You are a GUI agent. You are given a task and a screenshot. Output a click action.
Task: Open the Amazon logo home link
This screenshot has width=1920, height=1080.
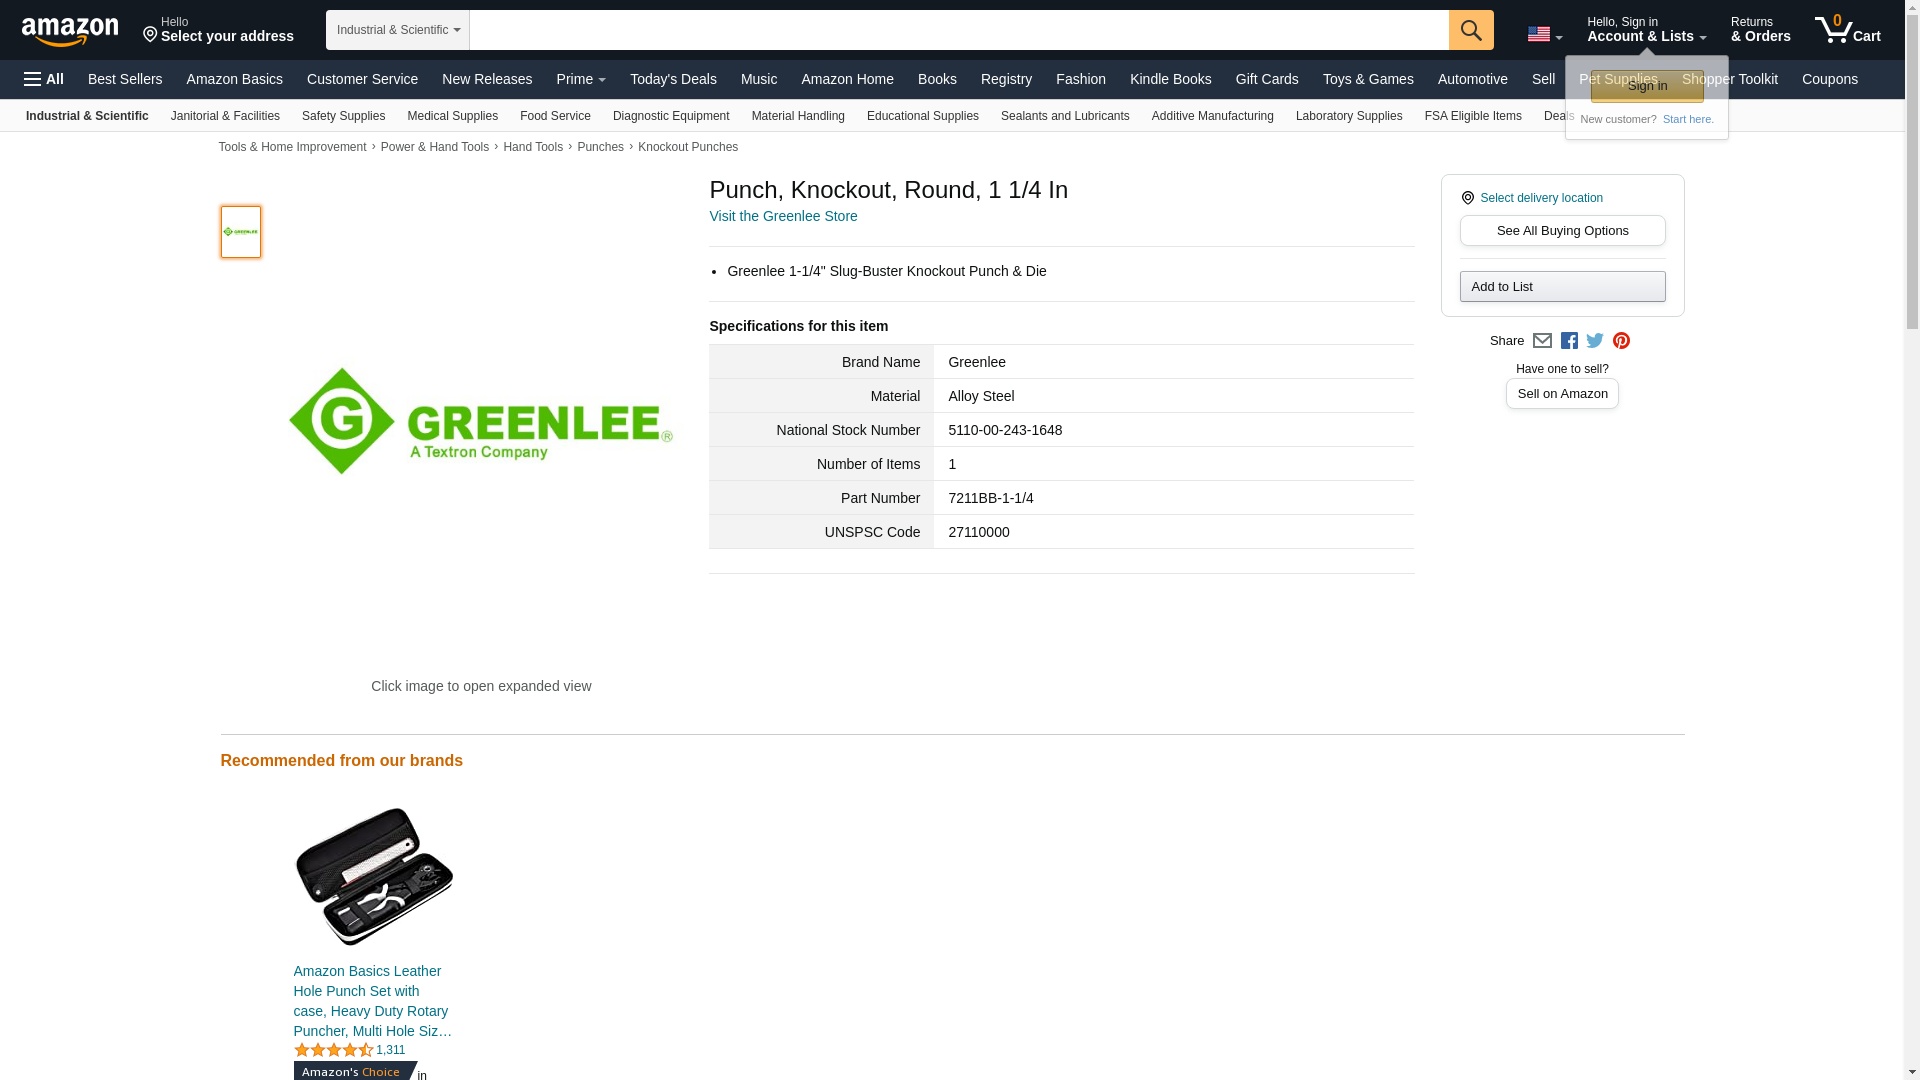click(70, 31)
